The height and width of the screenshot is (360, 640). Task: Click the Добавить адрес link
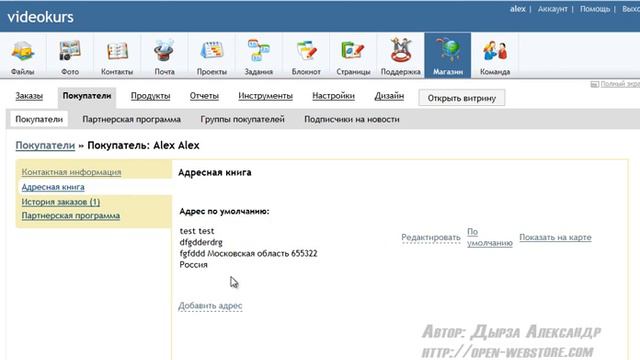pos(210,306)
